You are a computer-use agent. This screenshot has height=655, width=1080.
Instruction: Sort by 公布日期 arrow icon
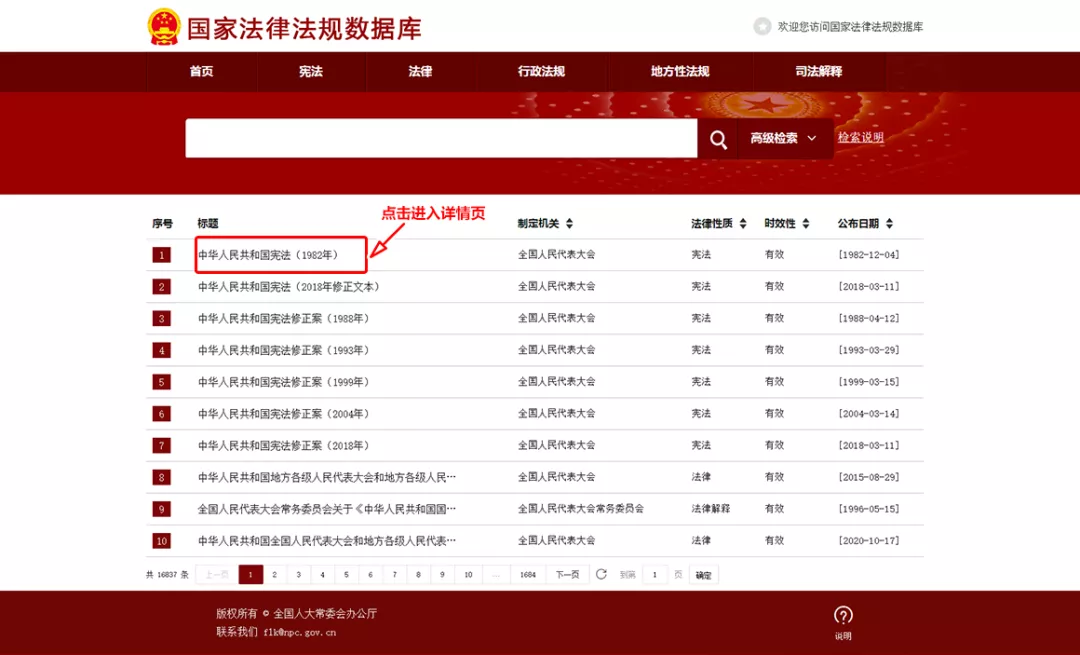[889, 224]
